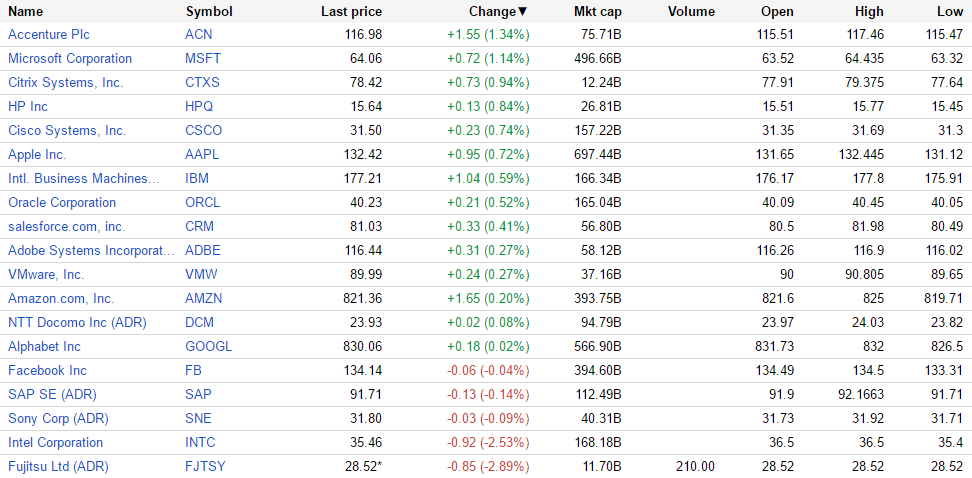The height and width of the screenshot is (478, 972).
Task: Open the Oracle Corporation link
Action: pos(62,202)
